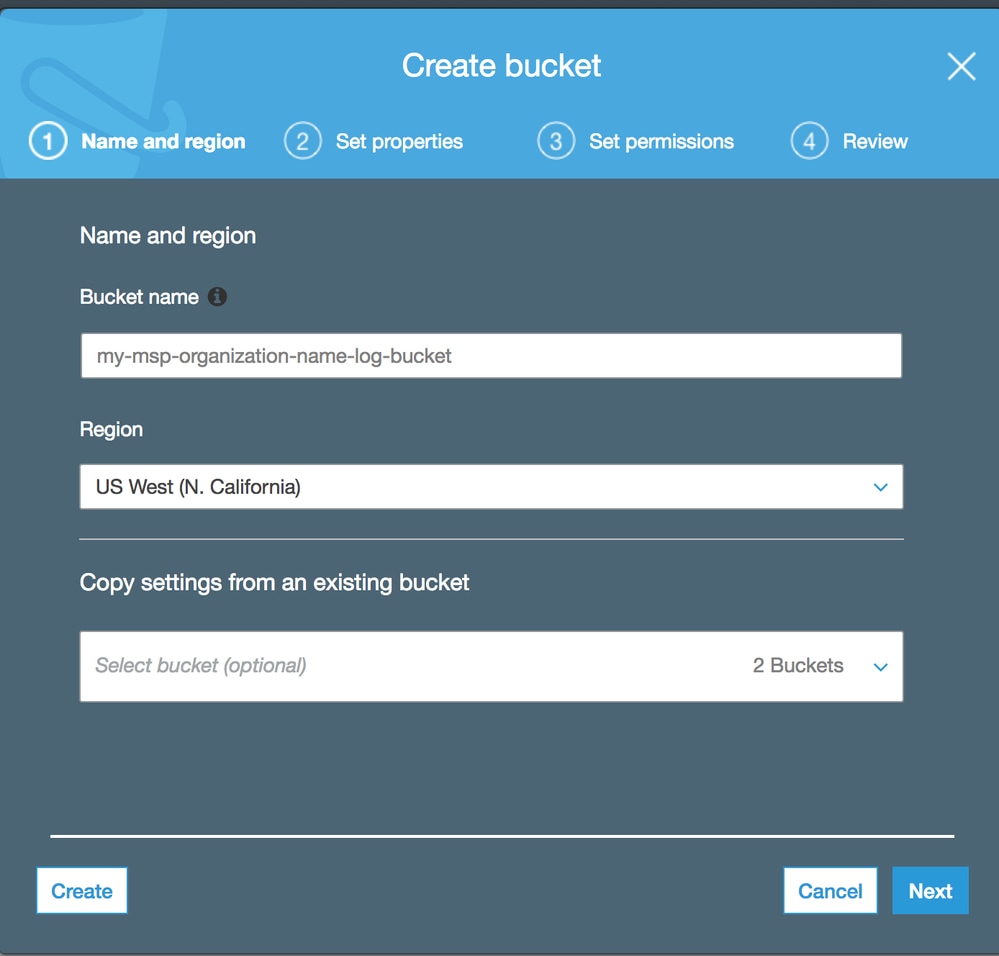This screenshot has width=999, height=956.
Task: Select the Name and region step label
Action: pos(163,141)
